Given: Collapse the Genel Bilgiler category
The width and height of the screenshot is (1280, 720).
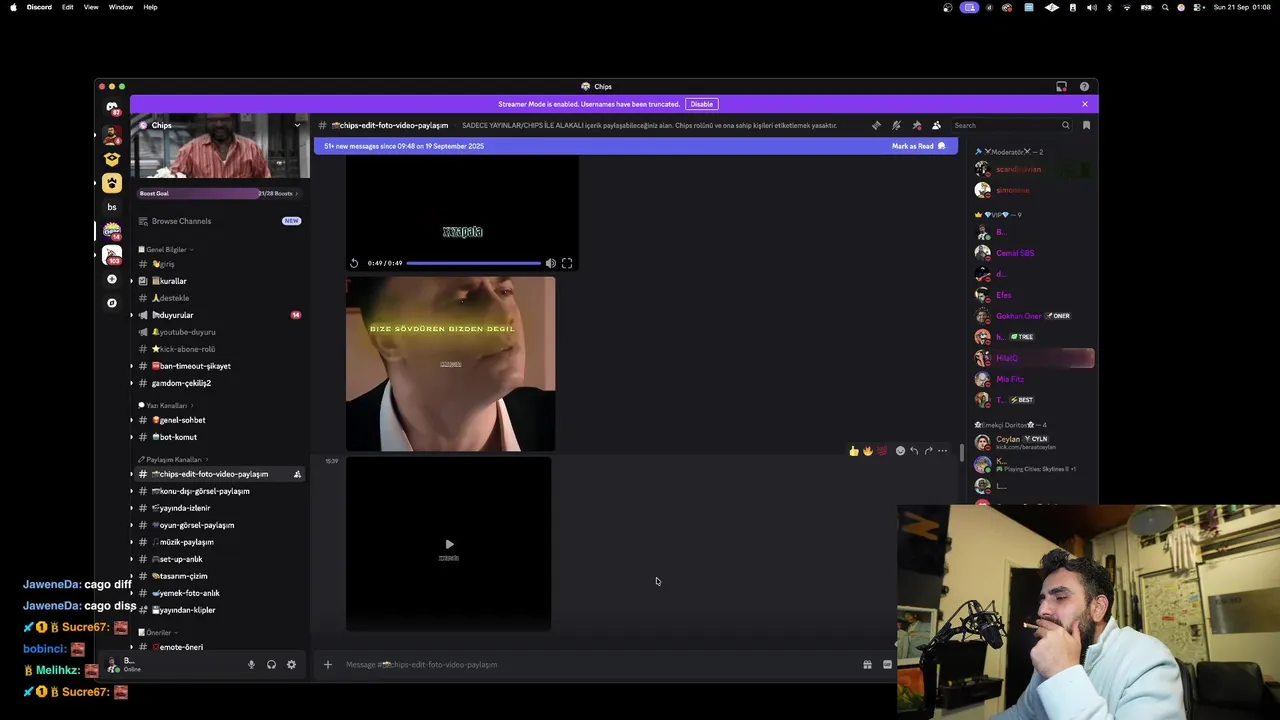Looking at the screenshot, I should pyautogui.click(x=165, y=249).
